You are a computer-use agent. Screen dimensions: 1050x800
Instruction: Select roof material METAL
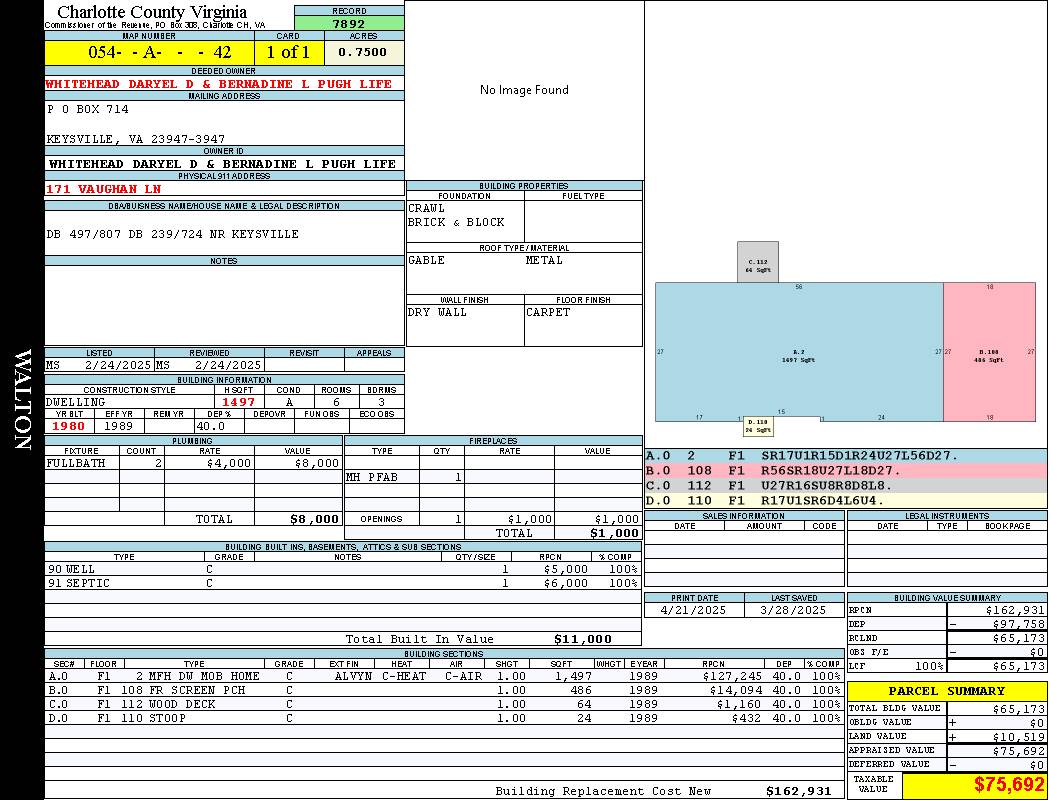pyautogui.click(x=544, y=260)
